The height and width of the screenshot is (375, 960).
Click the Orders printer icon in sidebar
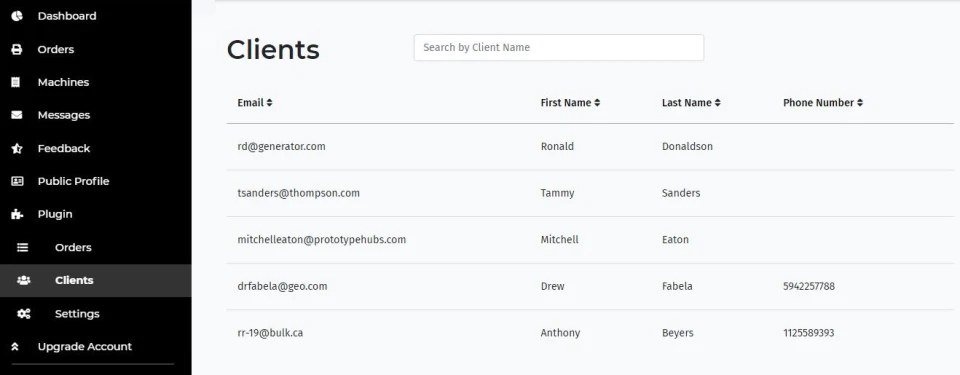[17, 49]
